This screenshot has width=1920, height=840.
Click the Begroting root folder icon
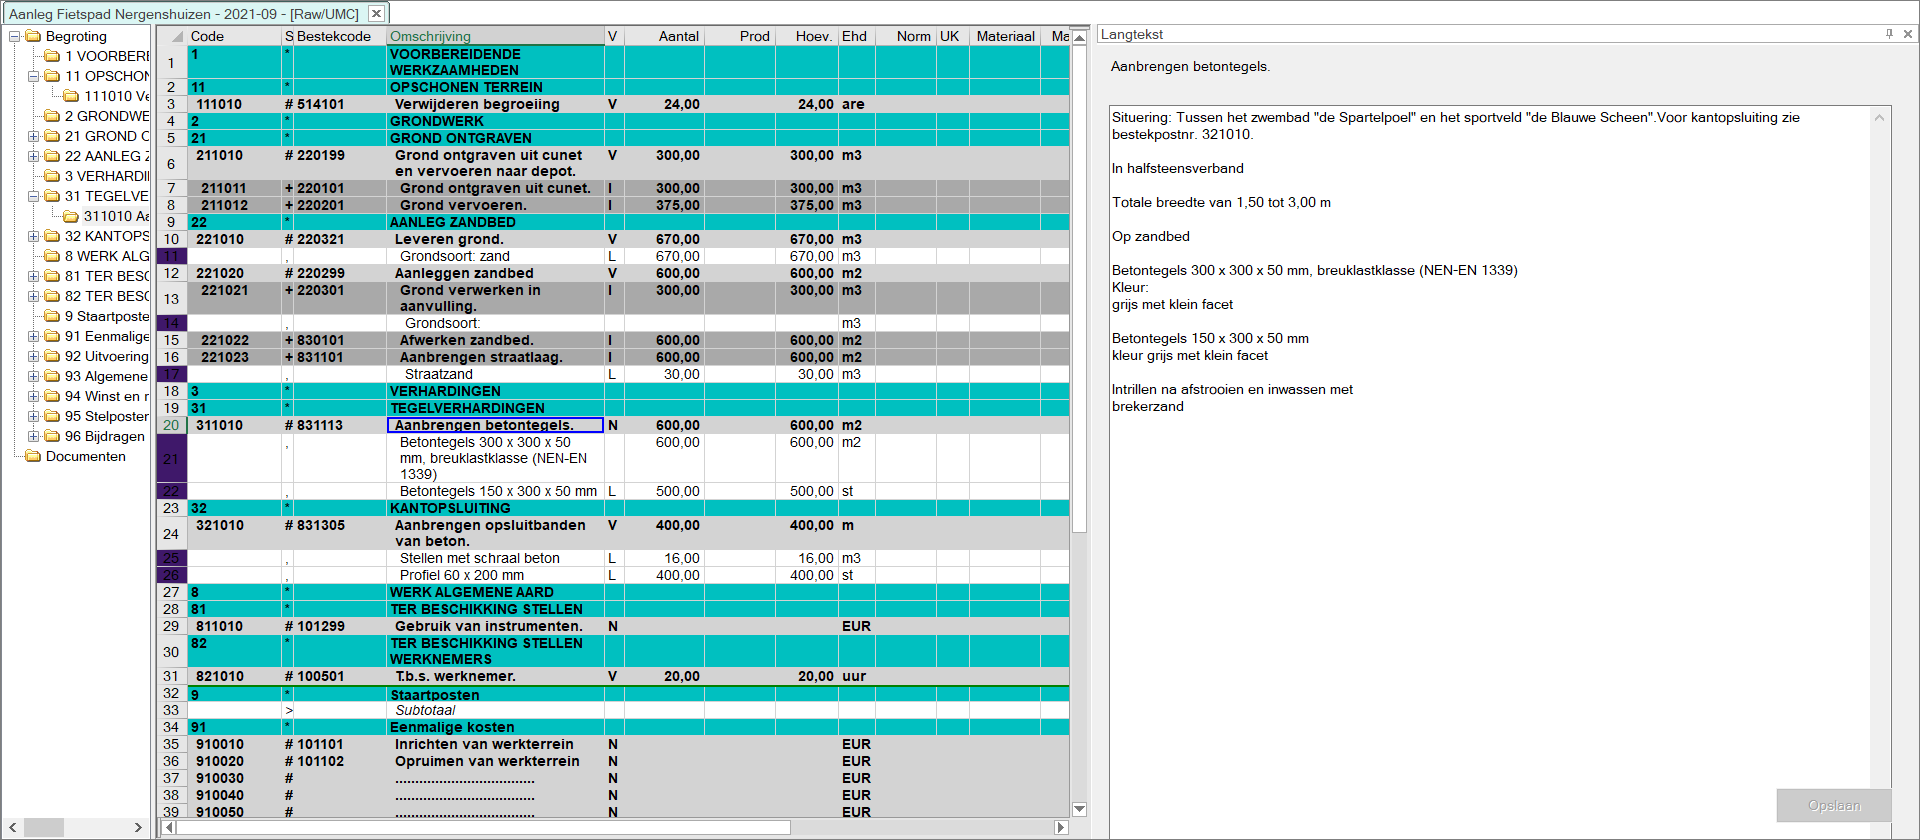(33, 36)
